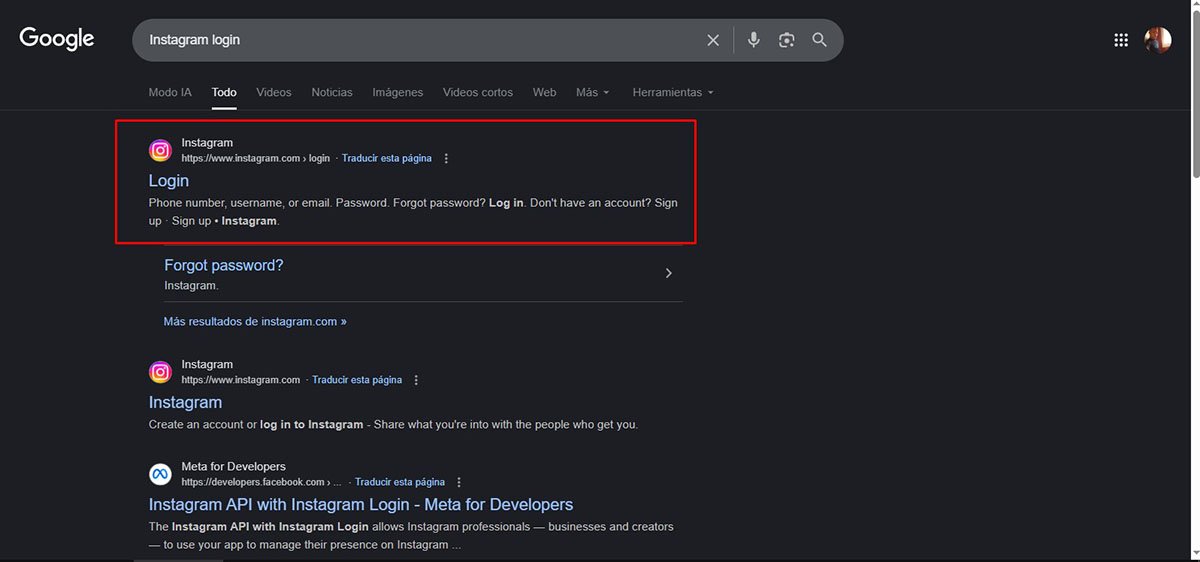The image size is (1200, 562).
Task: Click the snippet starting 'The Instagram API with'
Action: (411, 536)
